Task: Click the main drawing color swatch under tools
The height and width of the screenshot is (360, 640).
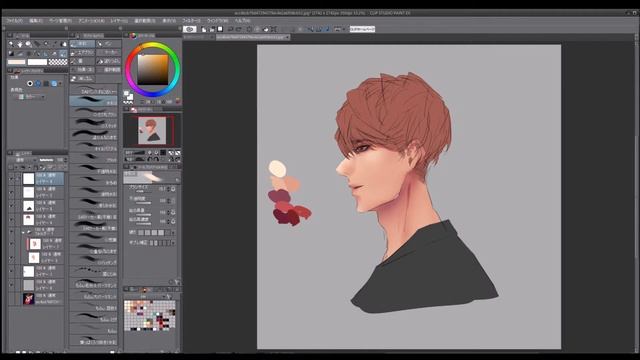Action: [16, 62]
